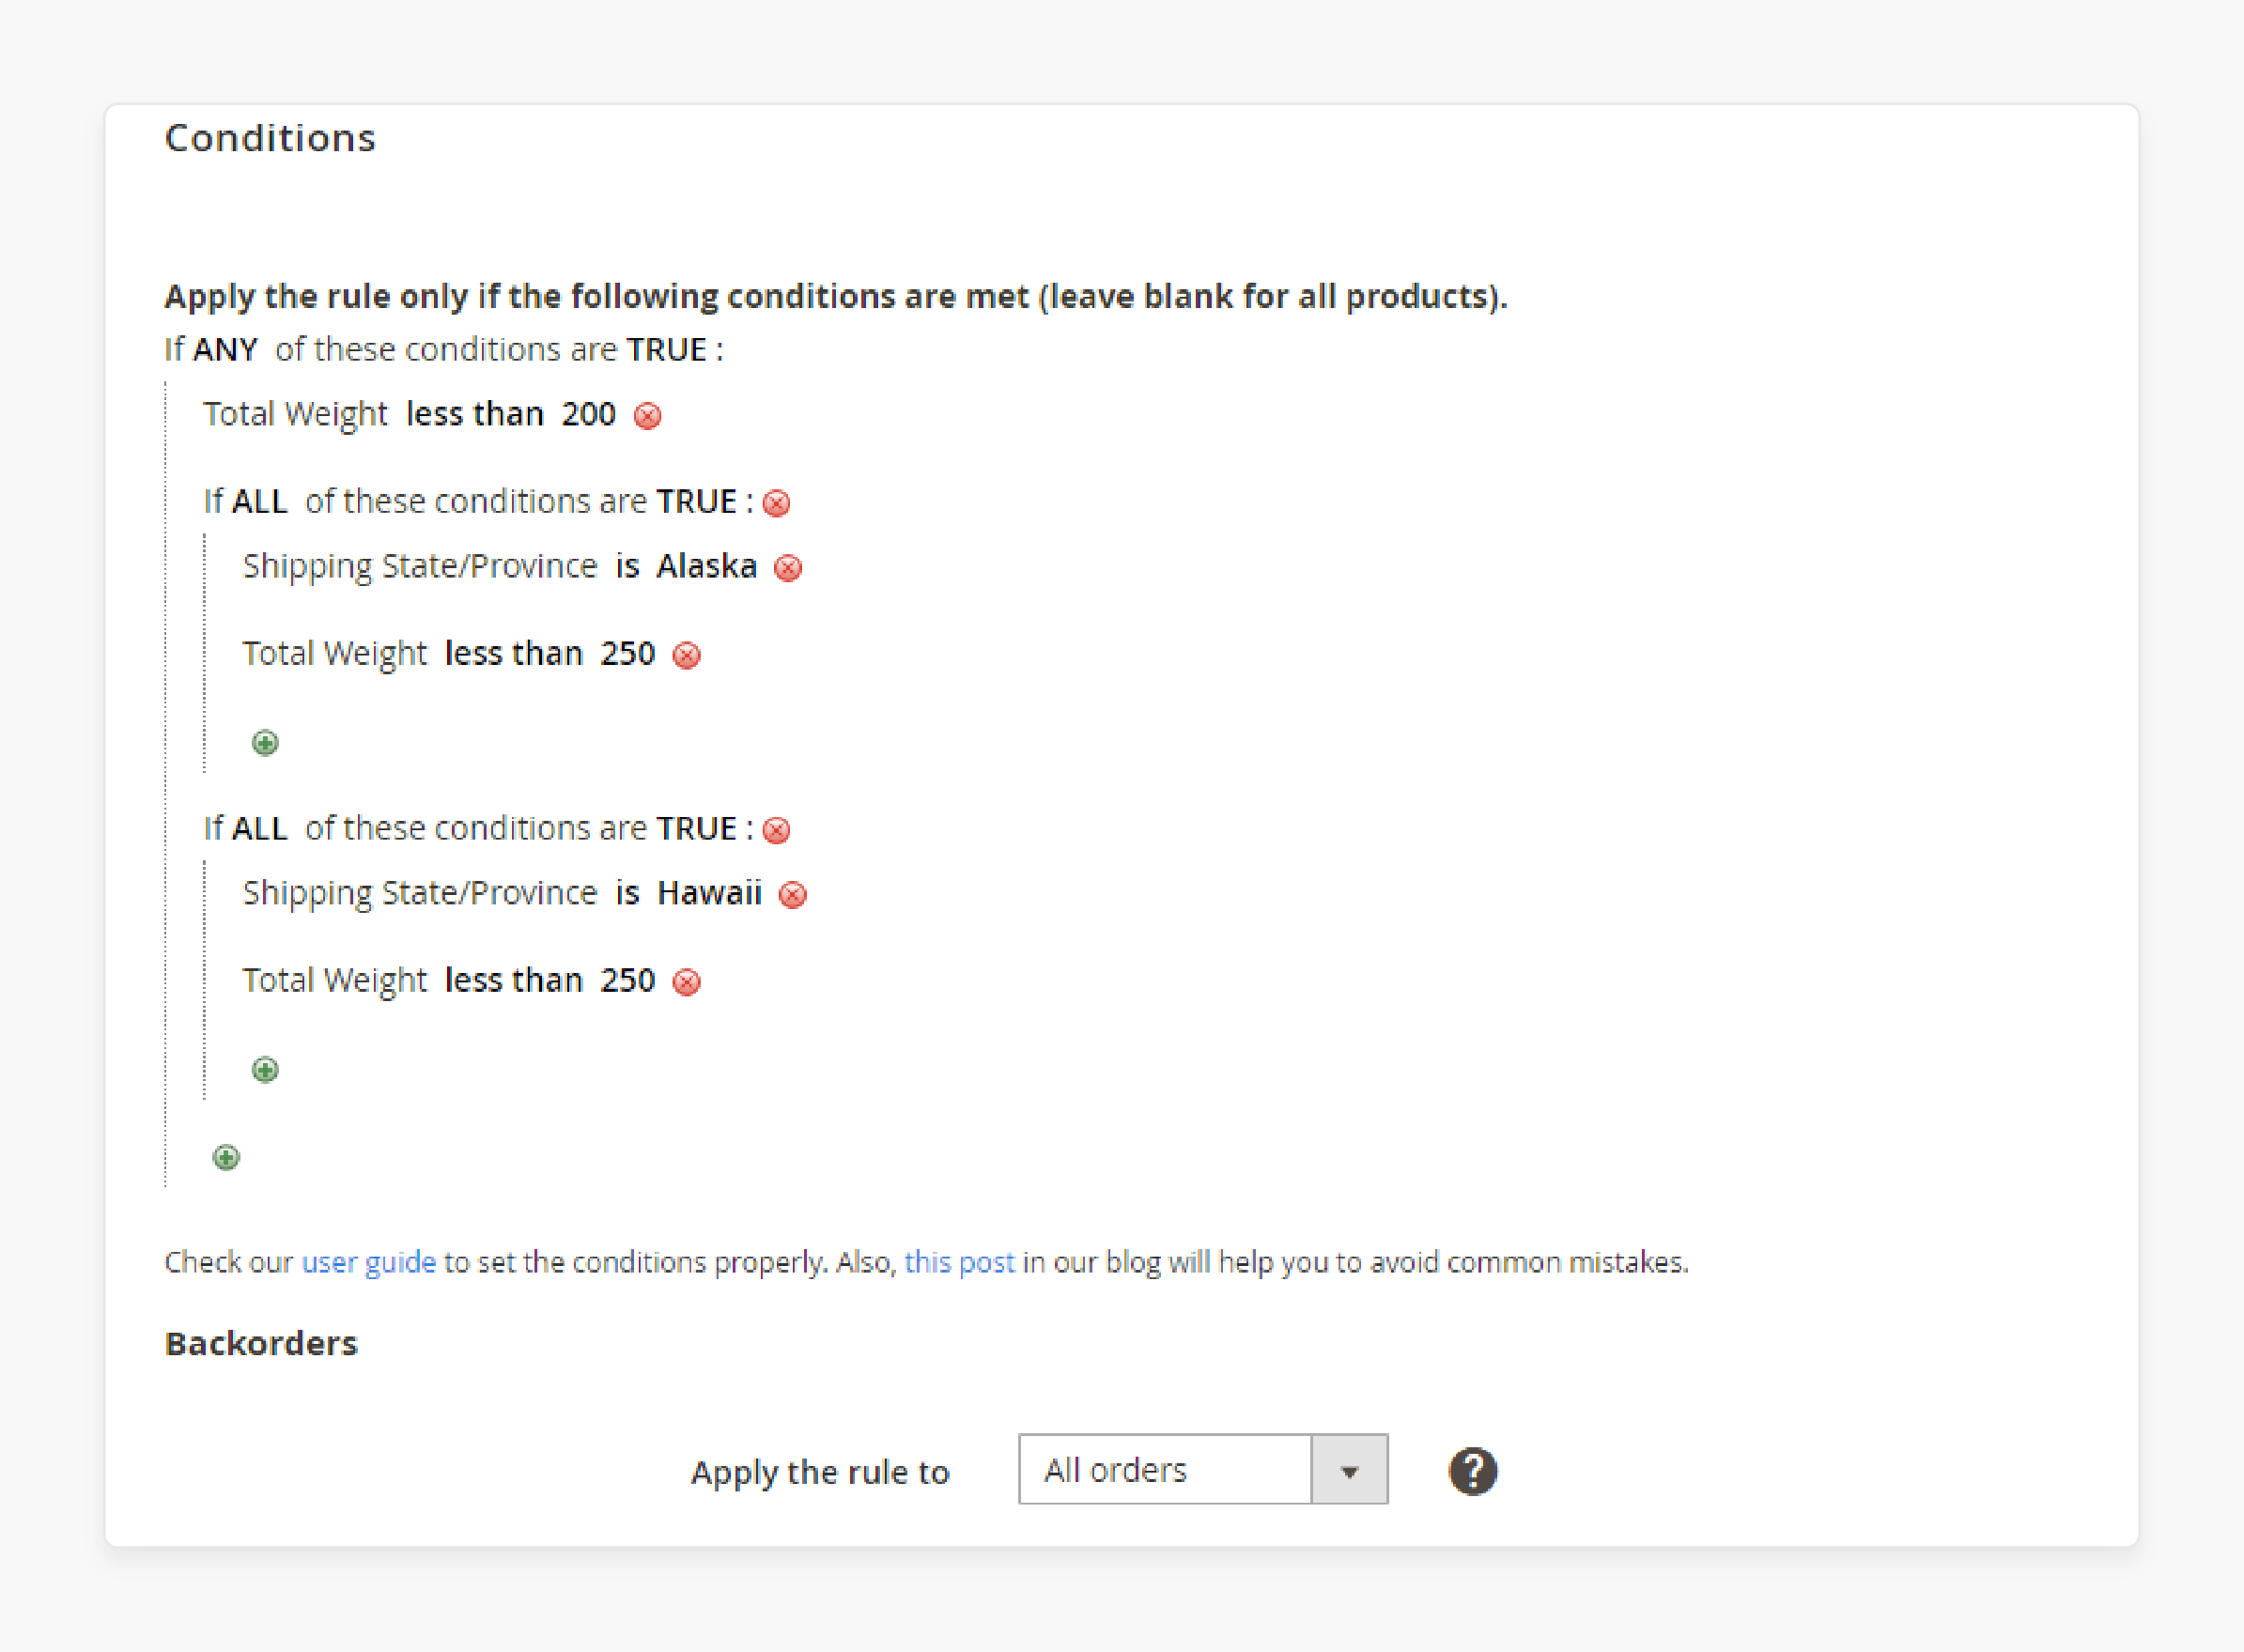Change the operator of Total Weight 200
The image size is (2244, 1652).
(474, 413)
